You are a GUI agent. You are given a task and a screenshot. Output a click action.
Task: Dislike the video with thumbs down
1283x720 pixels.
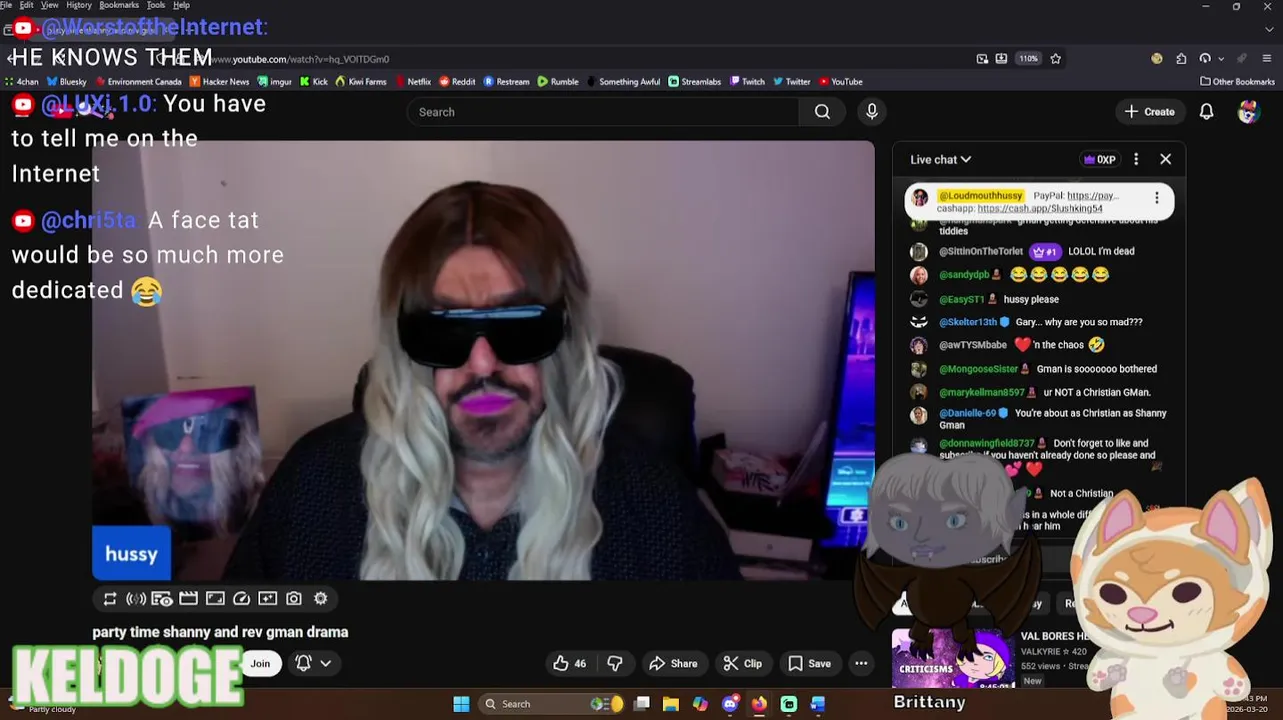click(615, 663)
